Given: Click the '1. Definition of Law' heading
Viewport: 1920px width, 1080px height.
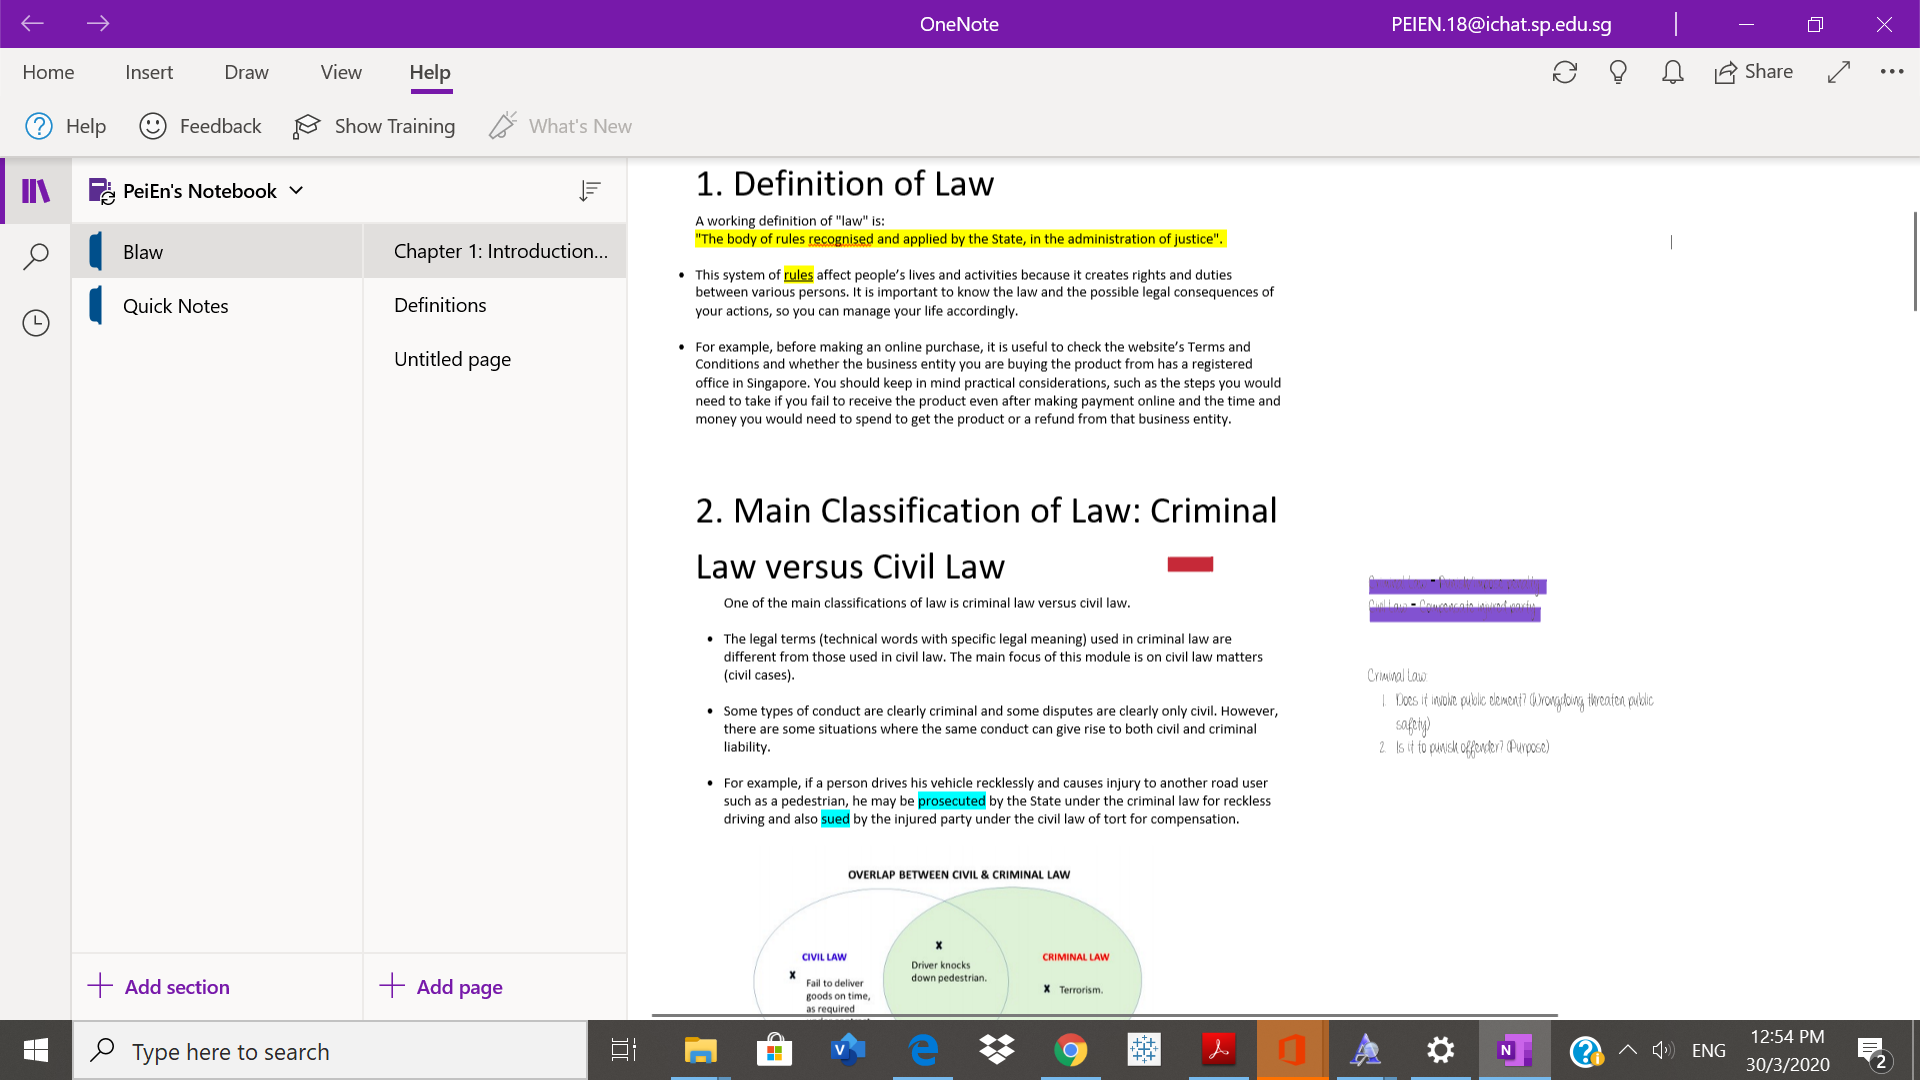Looking at the screenshot, I should 844,184.
